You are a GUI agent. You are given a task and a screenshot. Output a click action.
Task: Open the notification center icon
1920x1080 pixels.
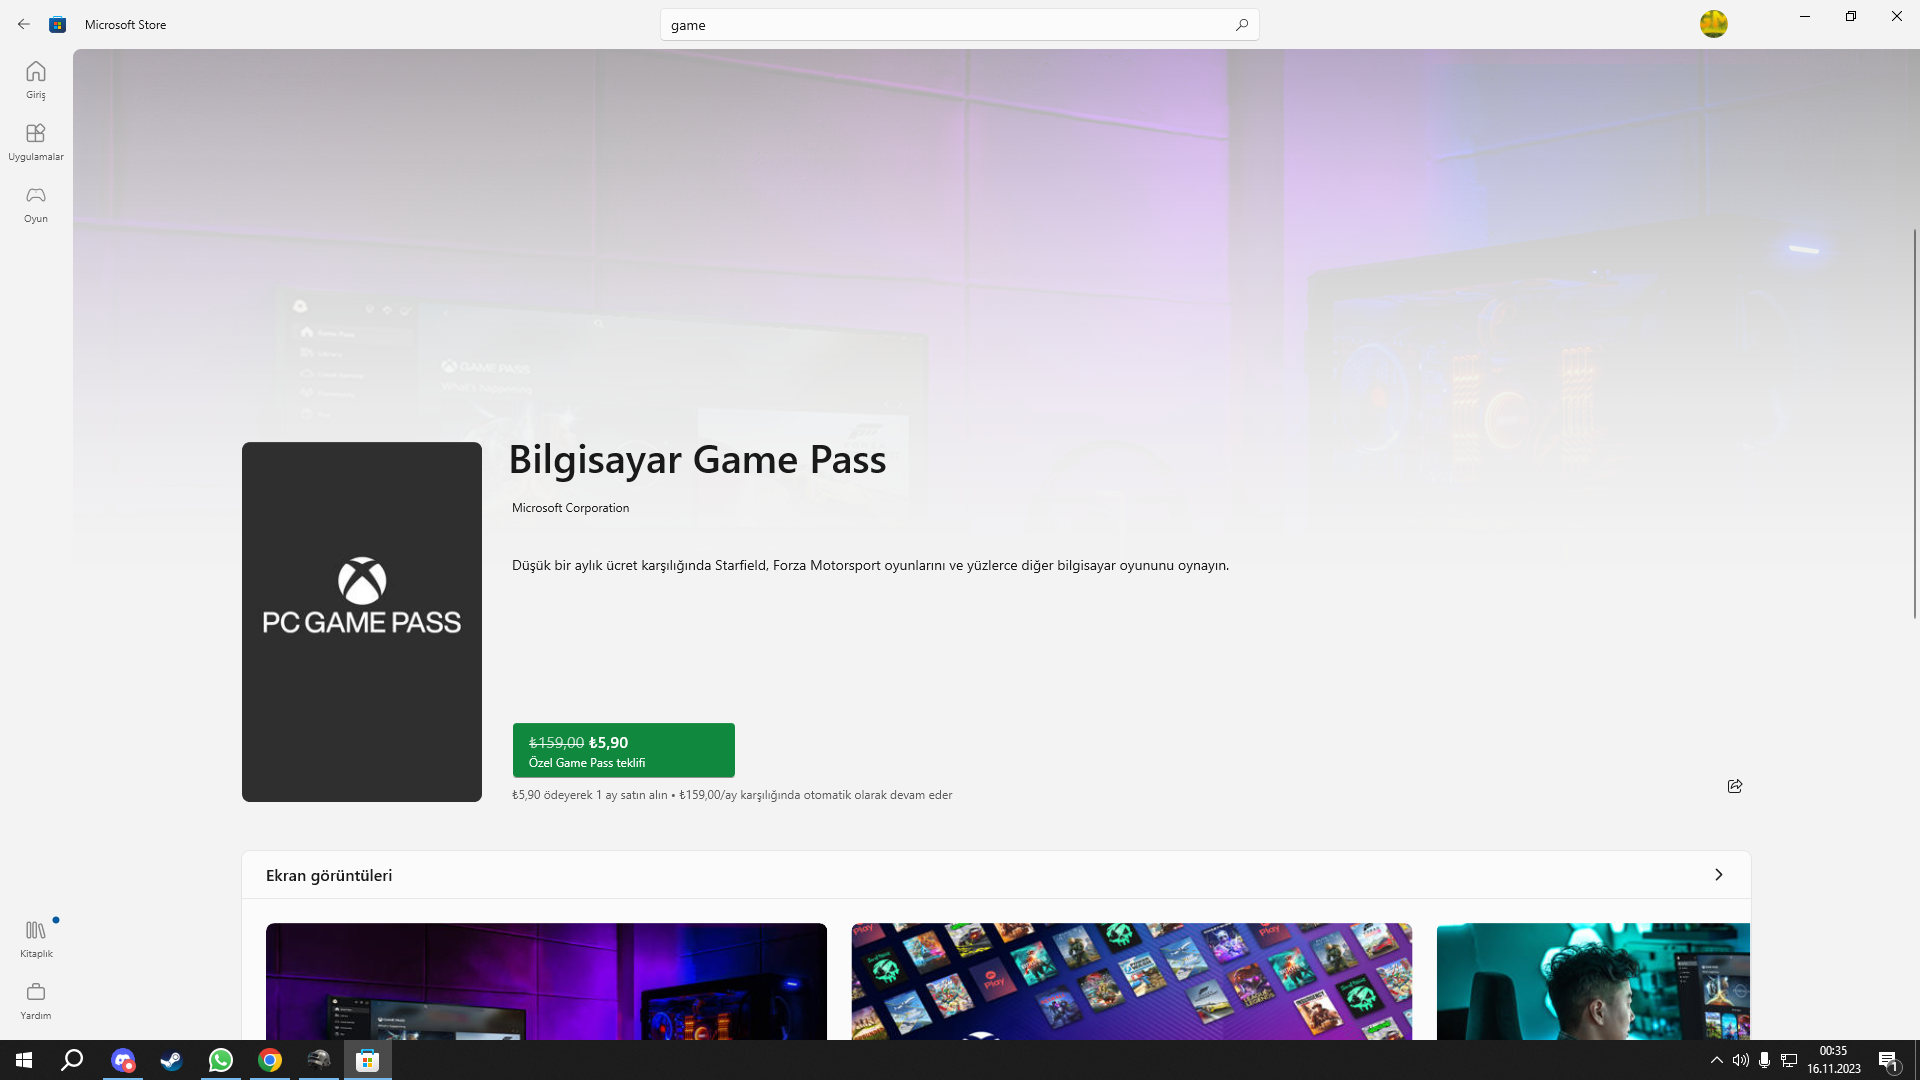click(1889, 1060)
